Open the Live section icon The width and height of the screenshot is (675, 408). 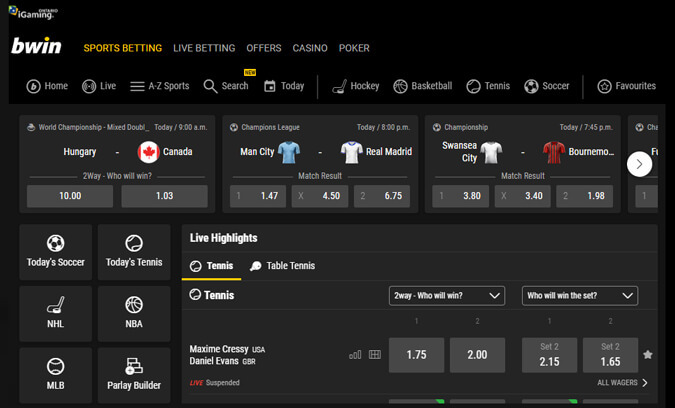(89, 87)
